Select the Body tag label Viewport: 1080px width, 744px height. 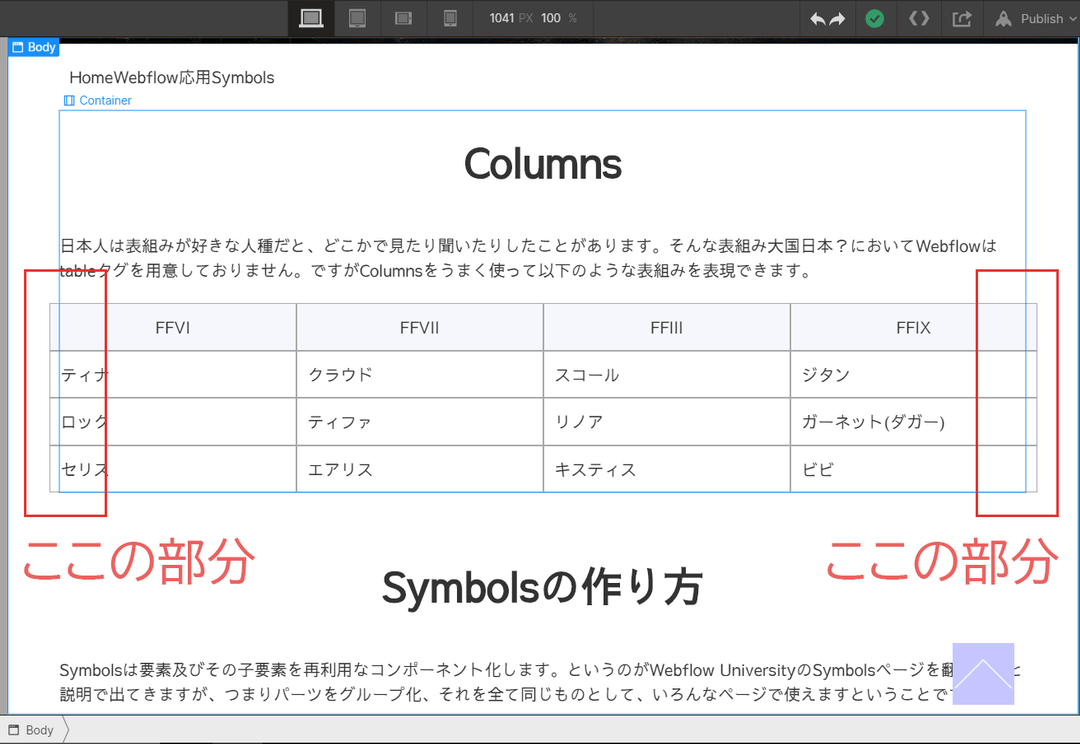click(x=33, y=46)
